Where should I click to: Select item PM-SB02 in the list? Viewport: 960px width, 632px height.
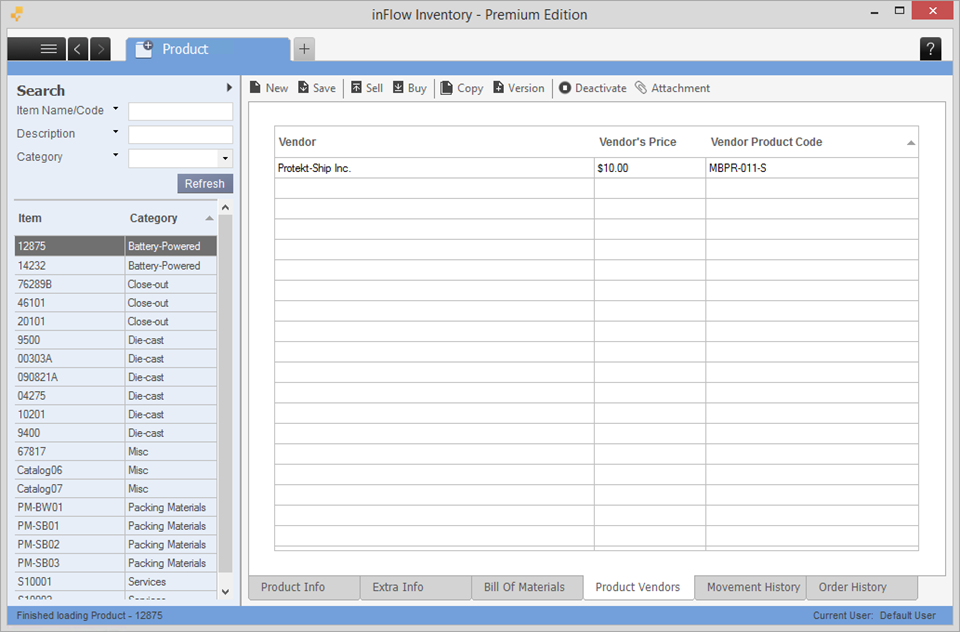pyautogui.click(x=116, y=544)
